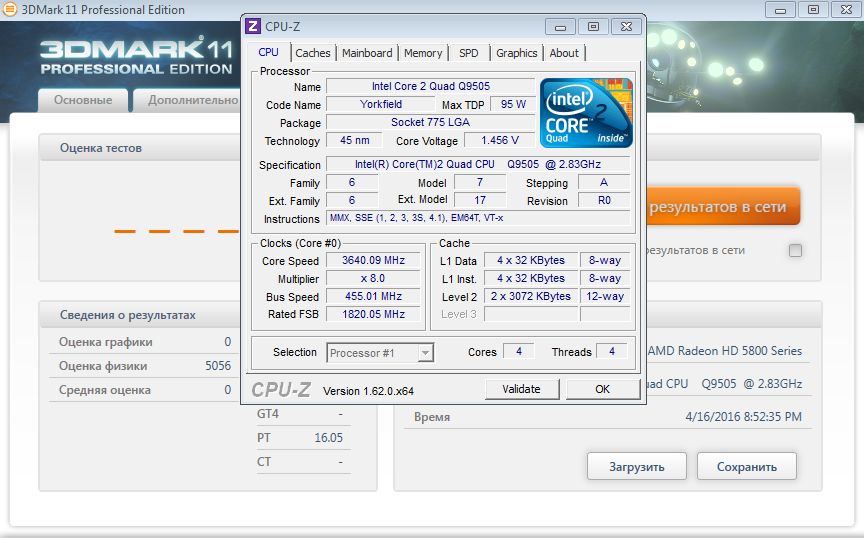Click the Core Speed value 3640.09 MHz

(373, 260)
